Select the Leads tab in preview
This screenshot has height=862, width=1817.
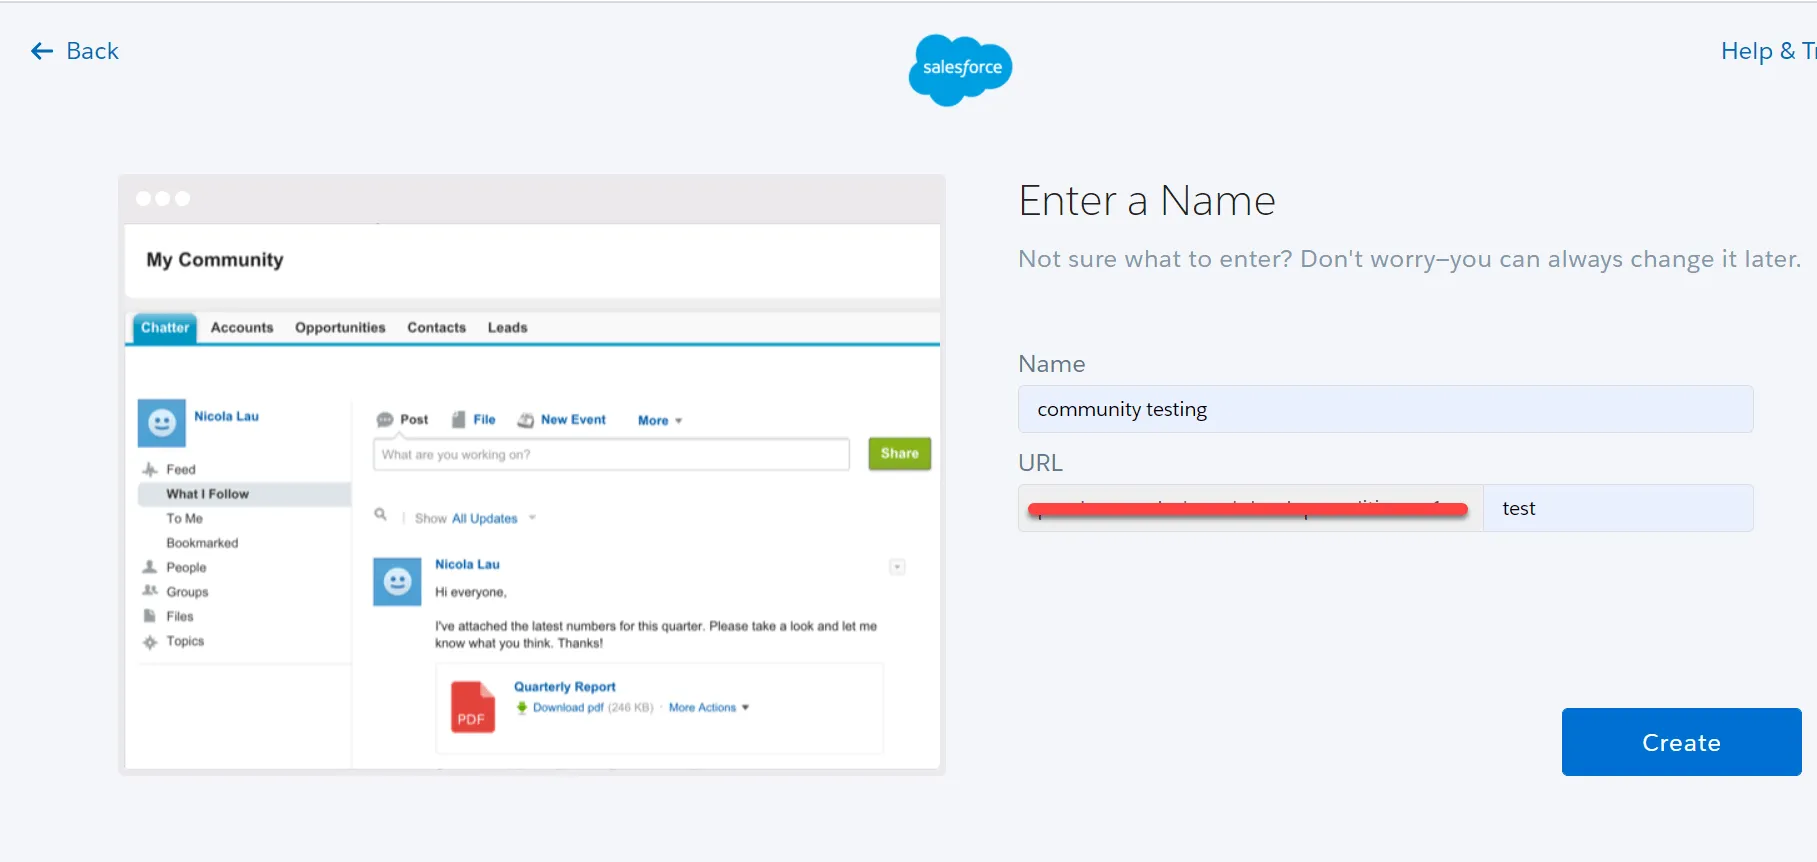[x=507, y=327]
